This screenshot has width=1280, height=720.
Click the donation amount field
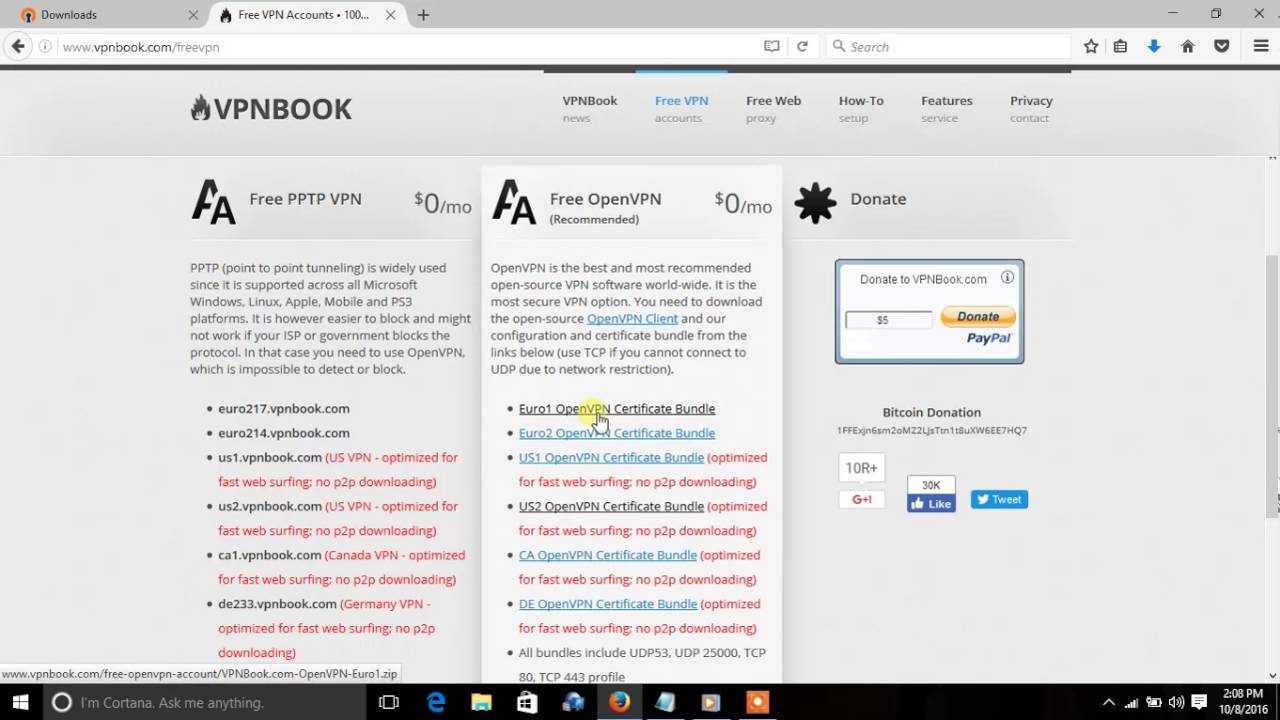click(x=888, y=320)
